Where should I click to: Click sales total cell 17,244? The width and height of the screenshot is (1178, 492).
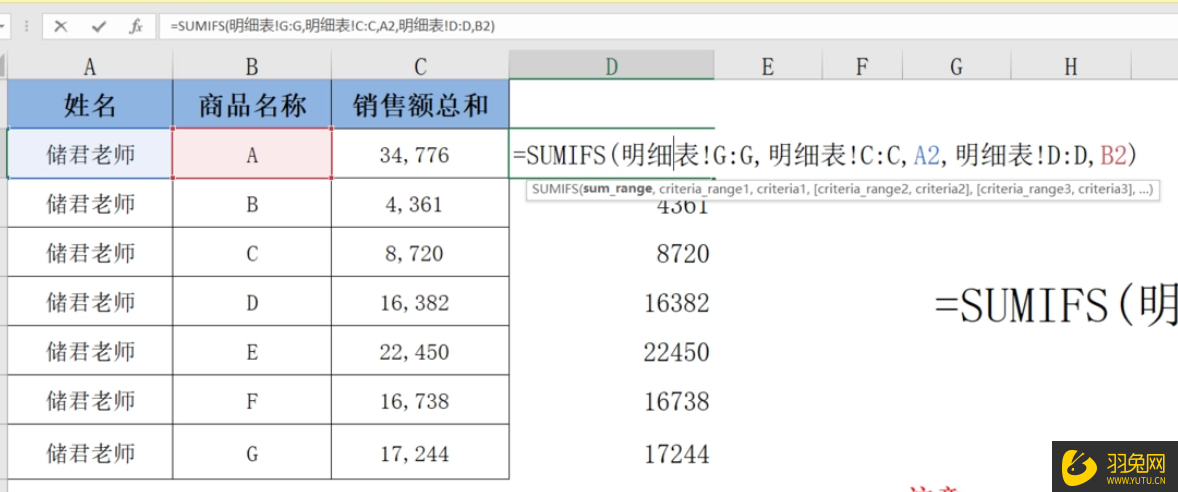pyautogui.click(x=420, y=453)
